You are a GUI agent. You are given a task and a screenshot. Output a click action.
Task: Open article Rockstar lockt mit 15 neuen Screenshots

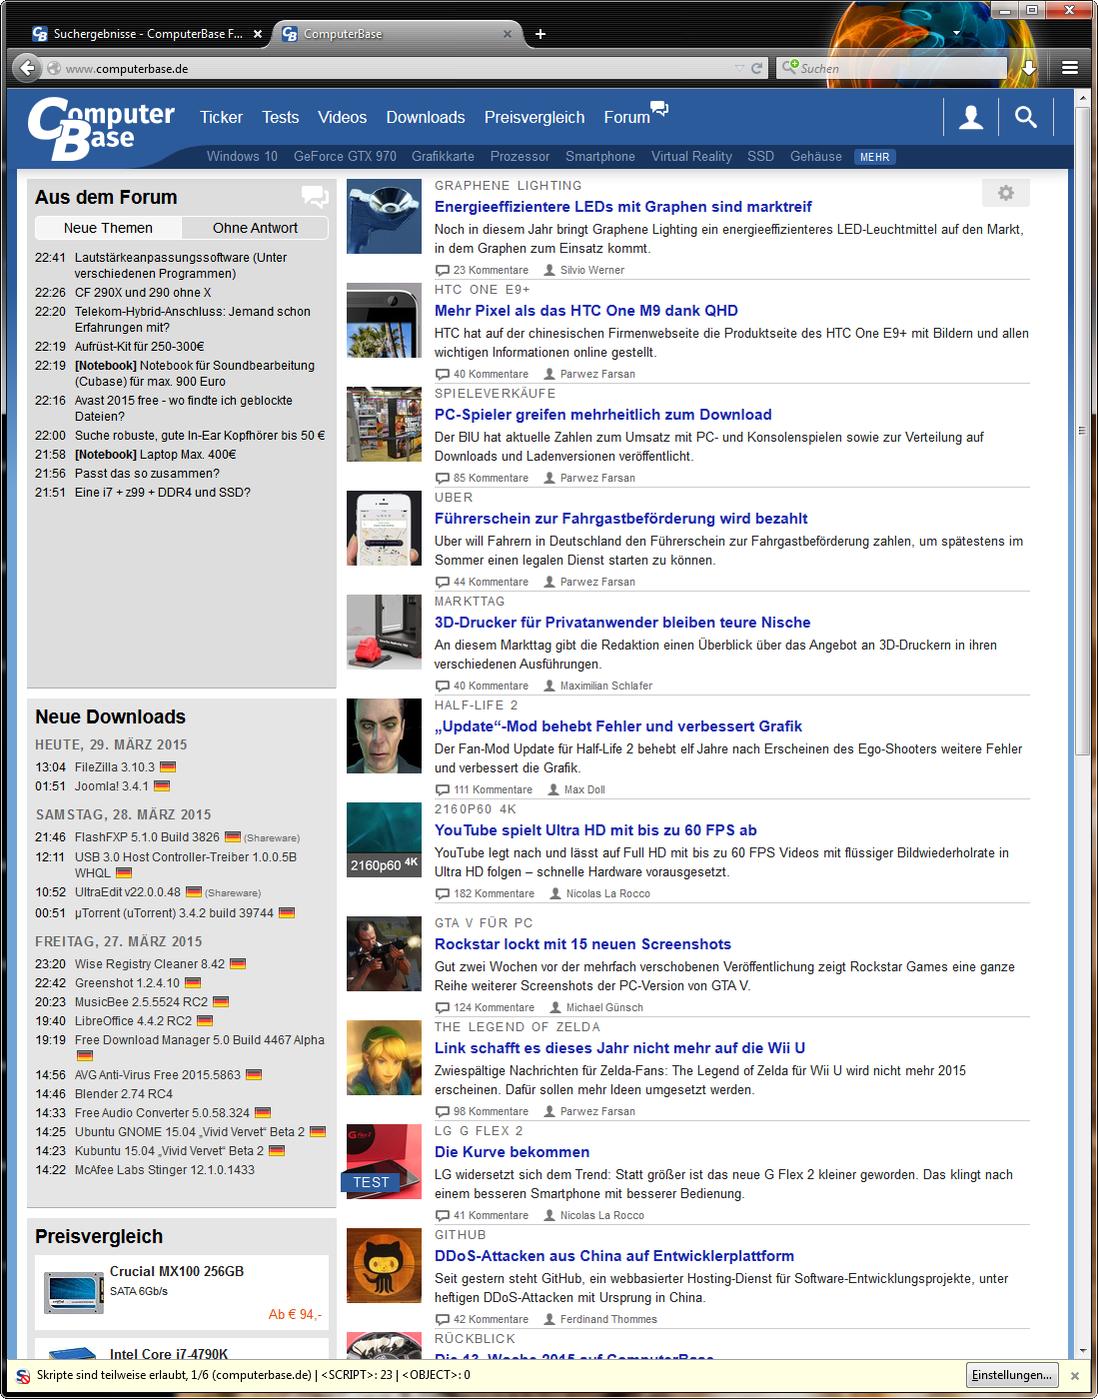coord(582,944)
